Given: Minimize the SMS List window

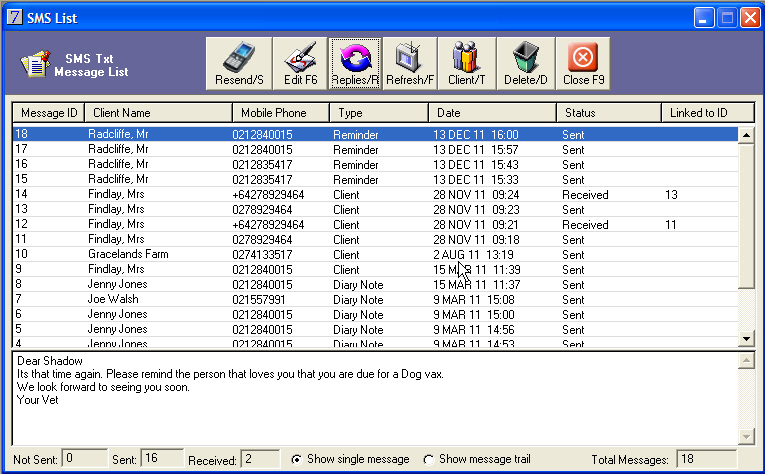Looking at the screenshot, I should (x=704, y=18).
